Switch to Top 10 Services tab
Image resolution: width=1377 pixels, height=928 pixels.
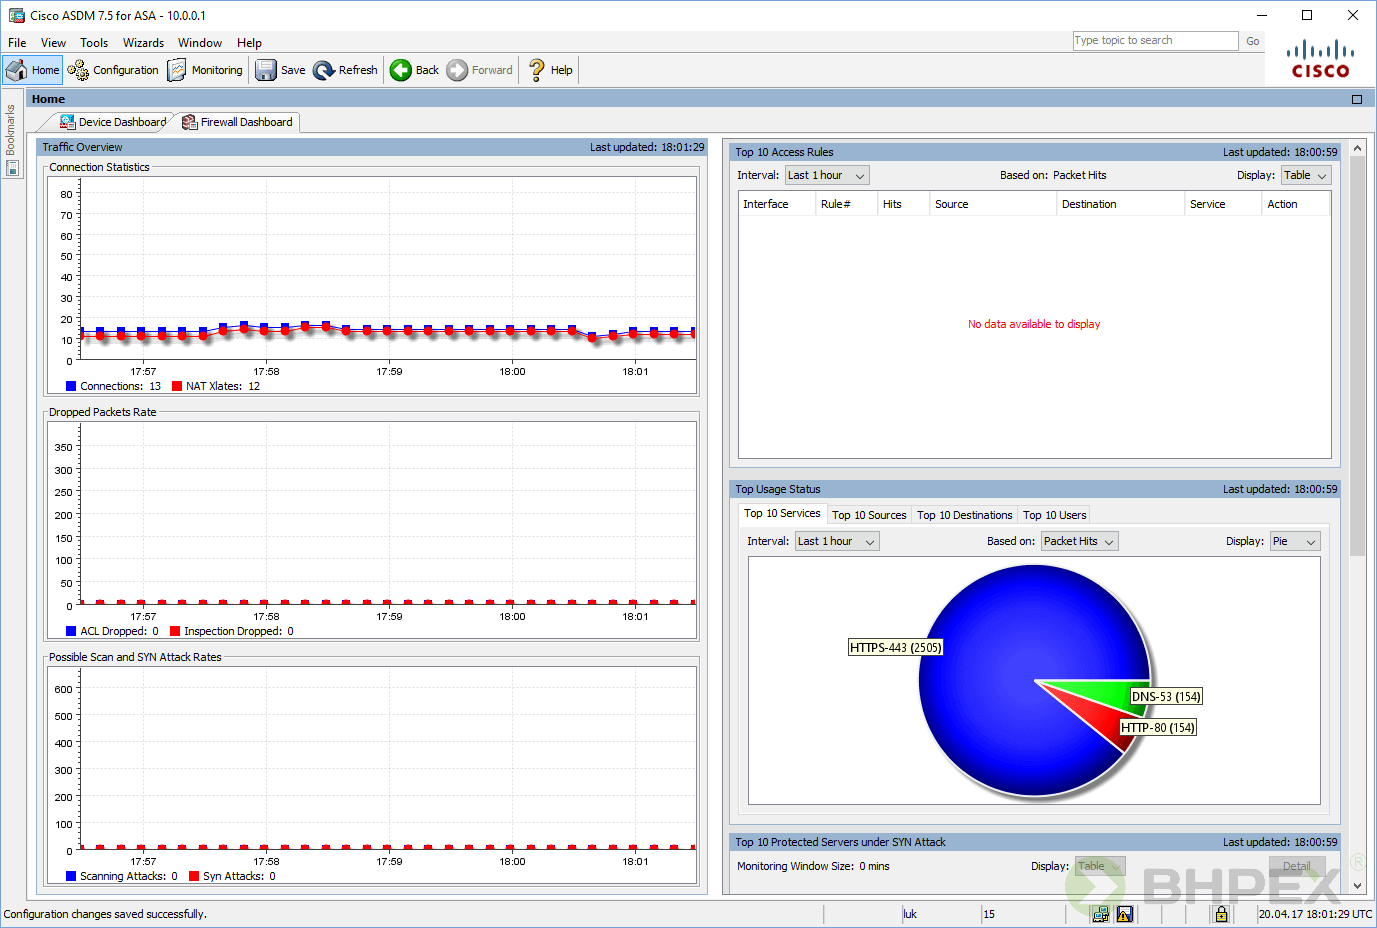click(782, 514)
